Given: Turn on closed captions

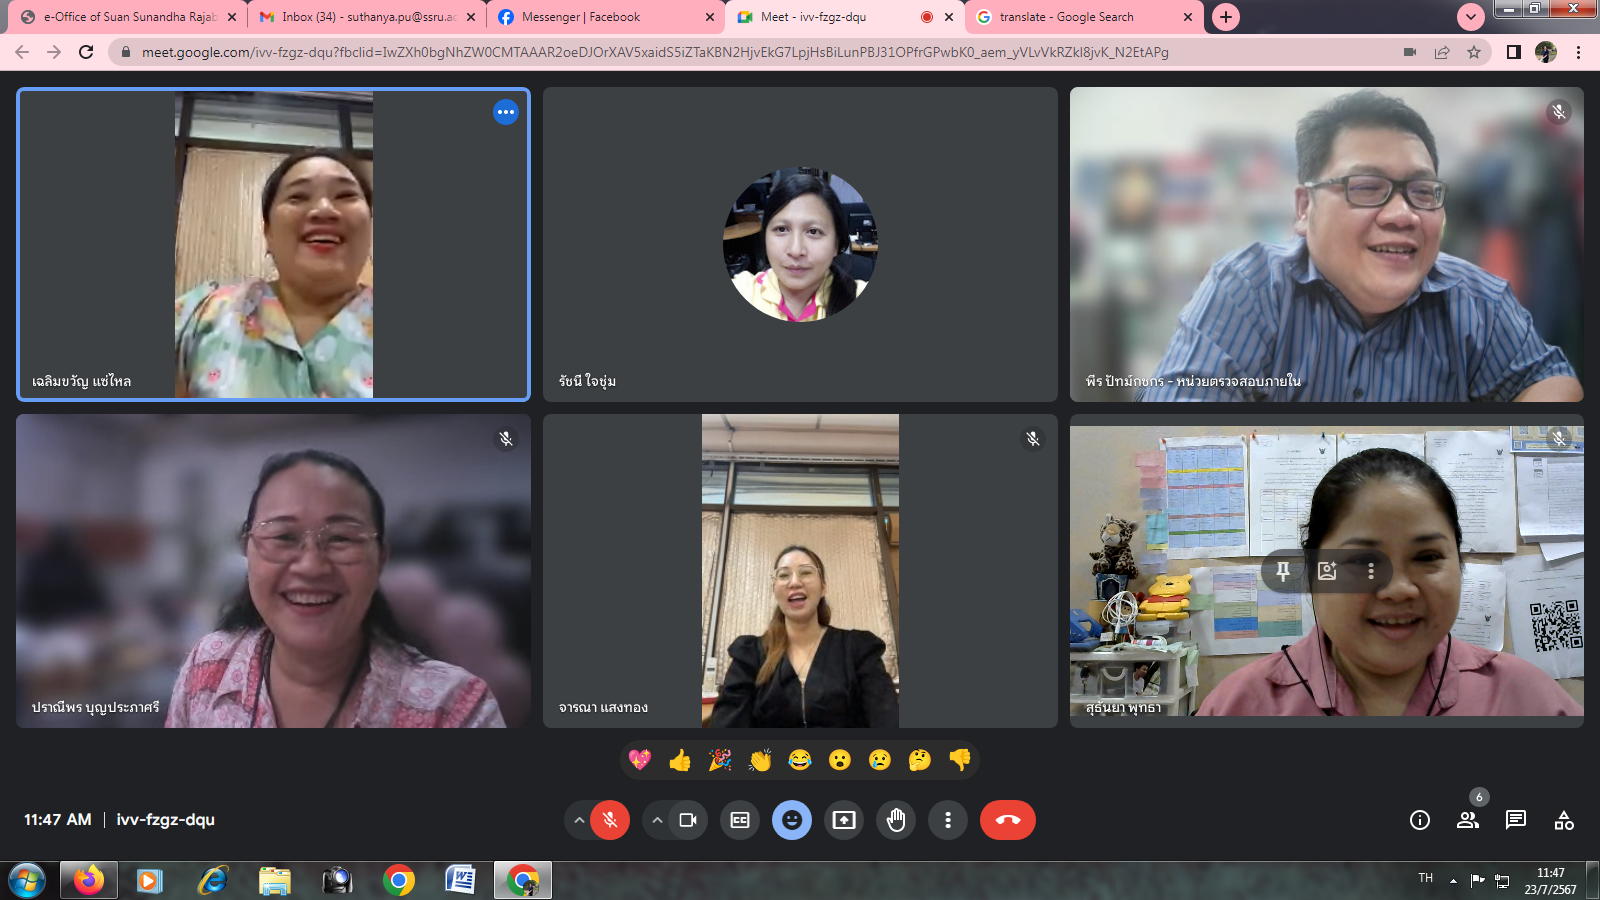Looking at the screenshot, I should coord(740,820).
